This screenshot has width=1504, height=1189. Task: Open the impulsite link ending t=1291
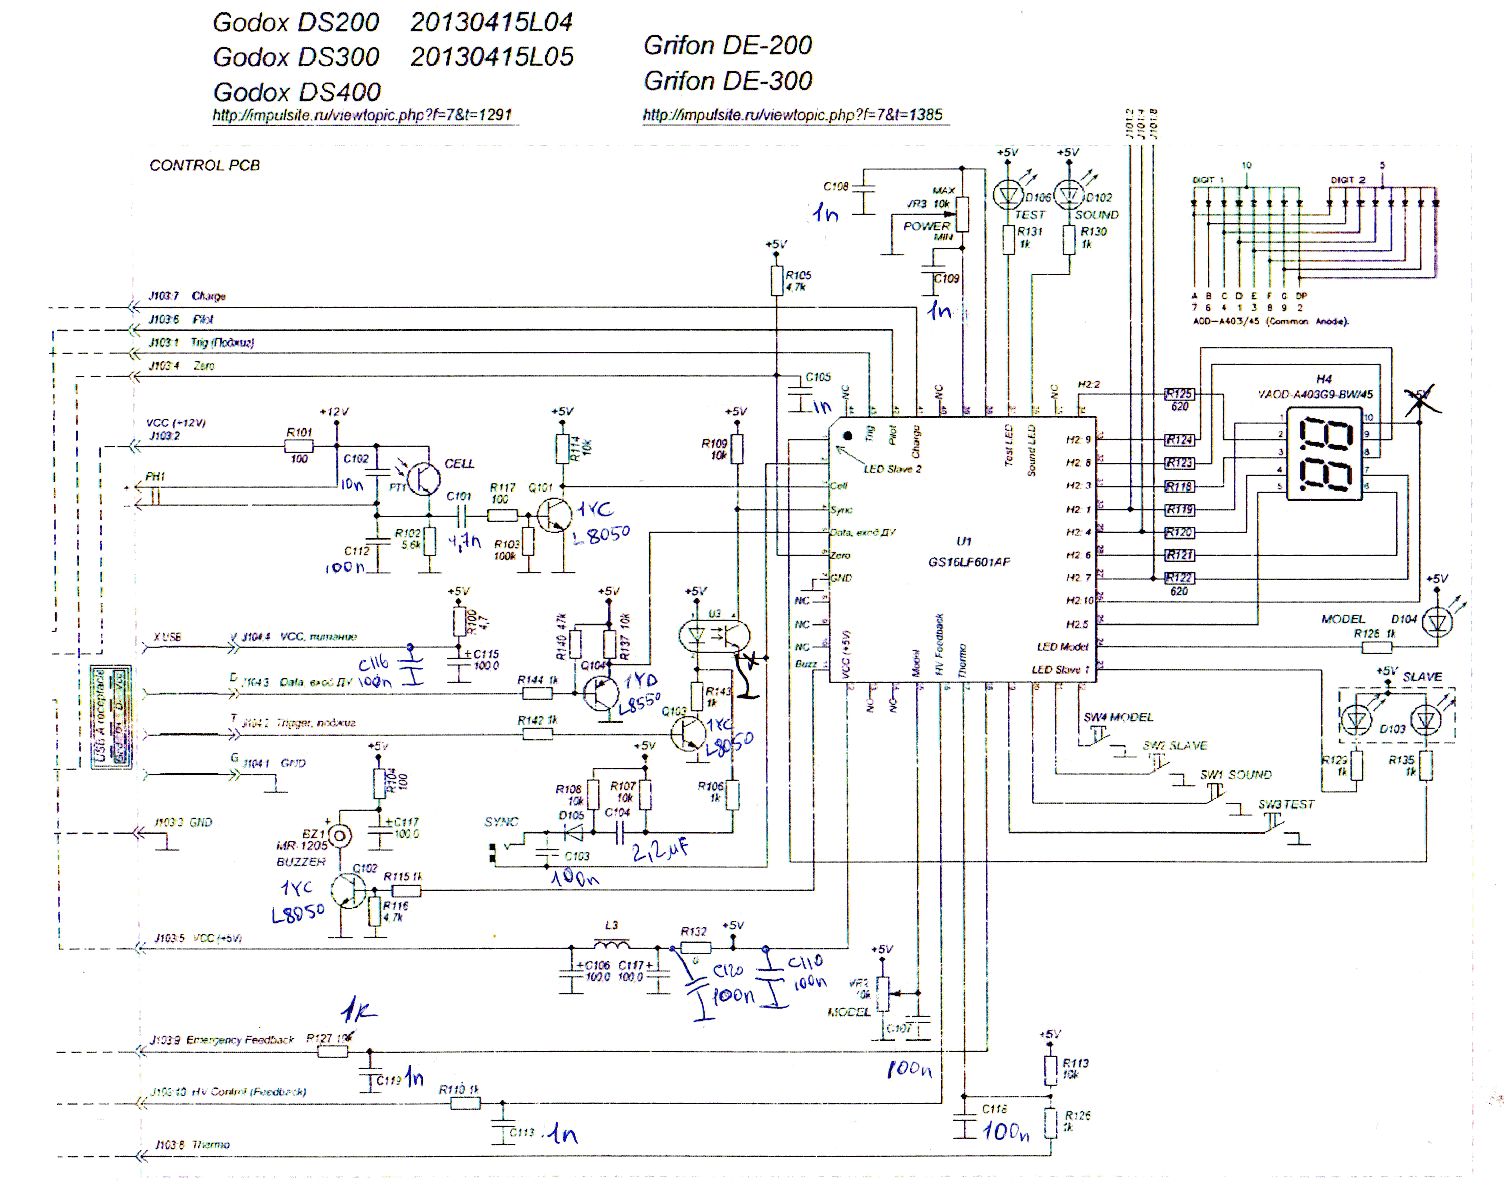tap(362, 115)
